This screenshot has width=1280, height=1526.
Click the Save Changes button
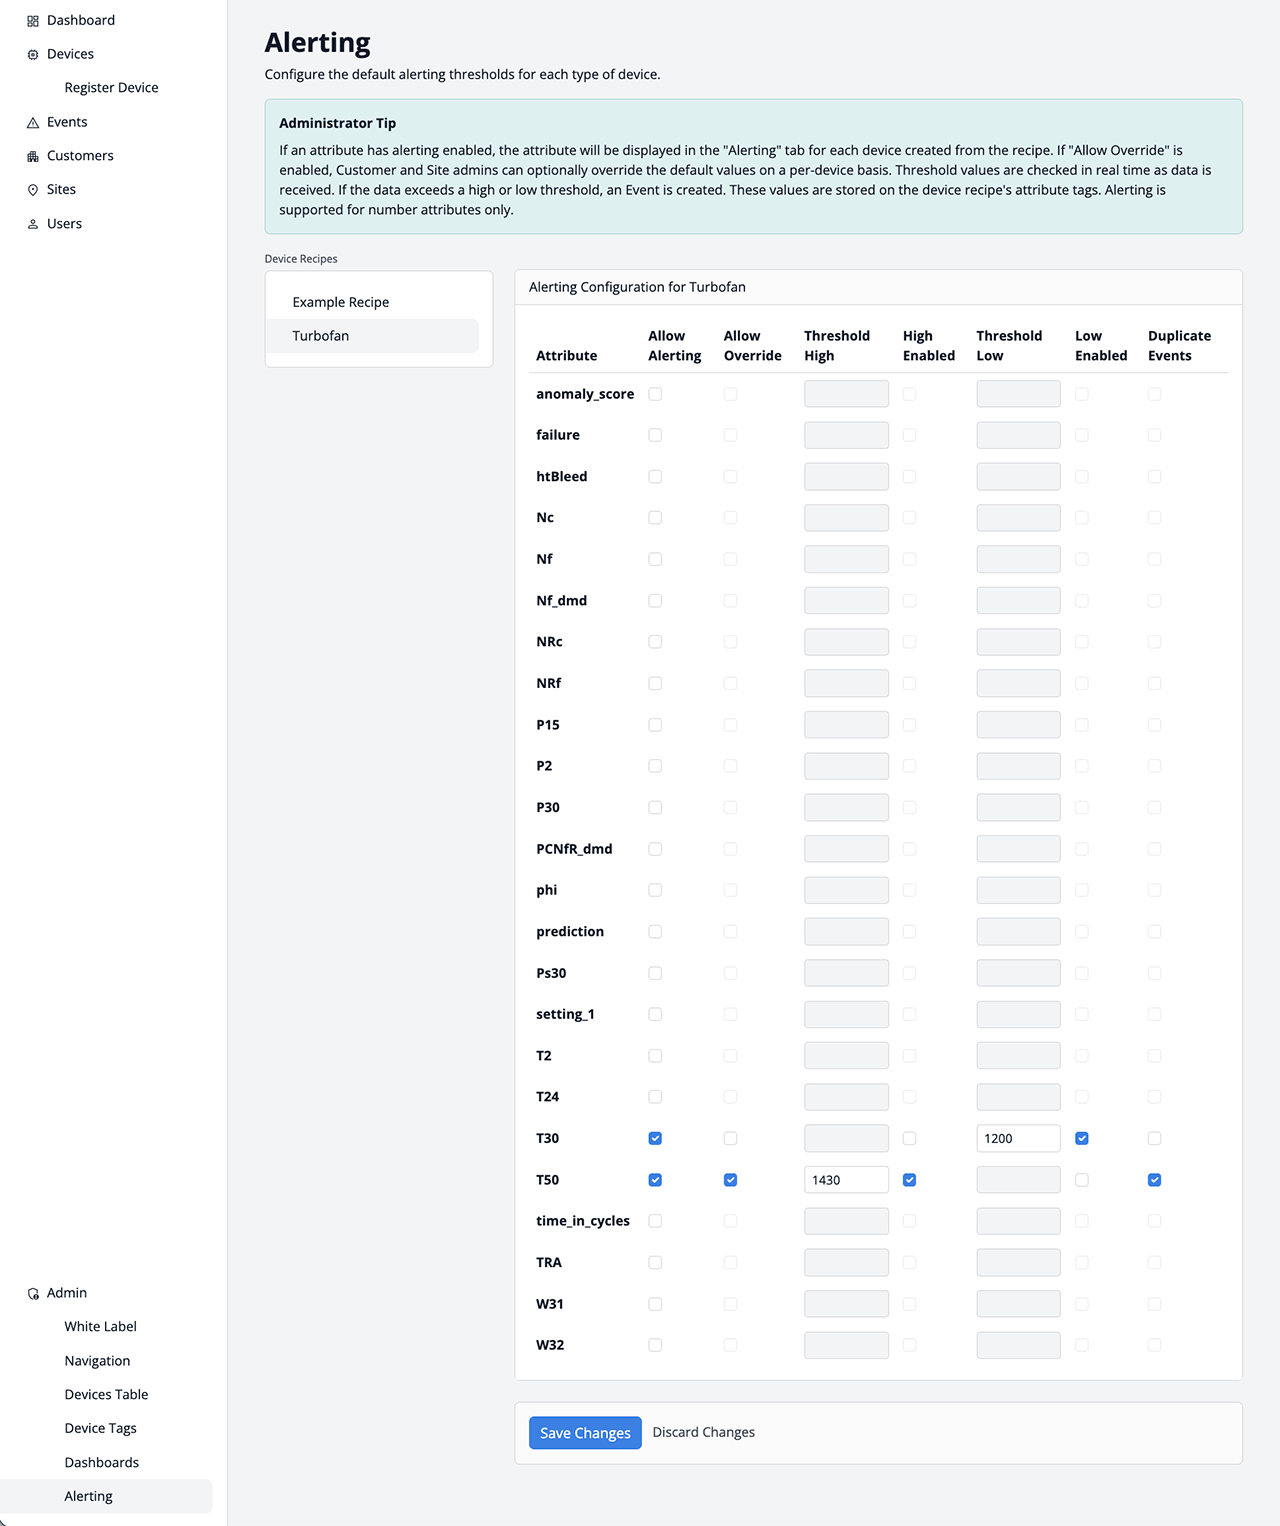tap(585, 1433)
